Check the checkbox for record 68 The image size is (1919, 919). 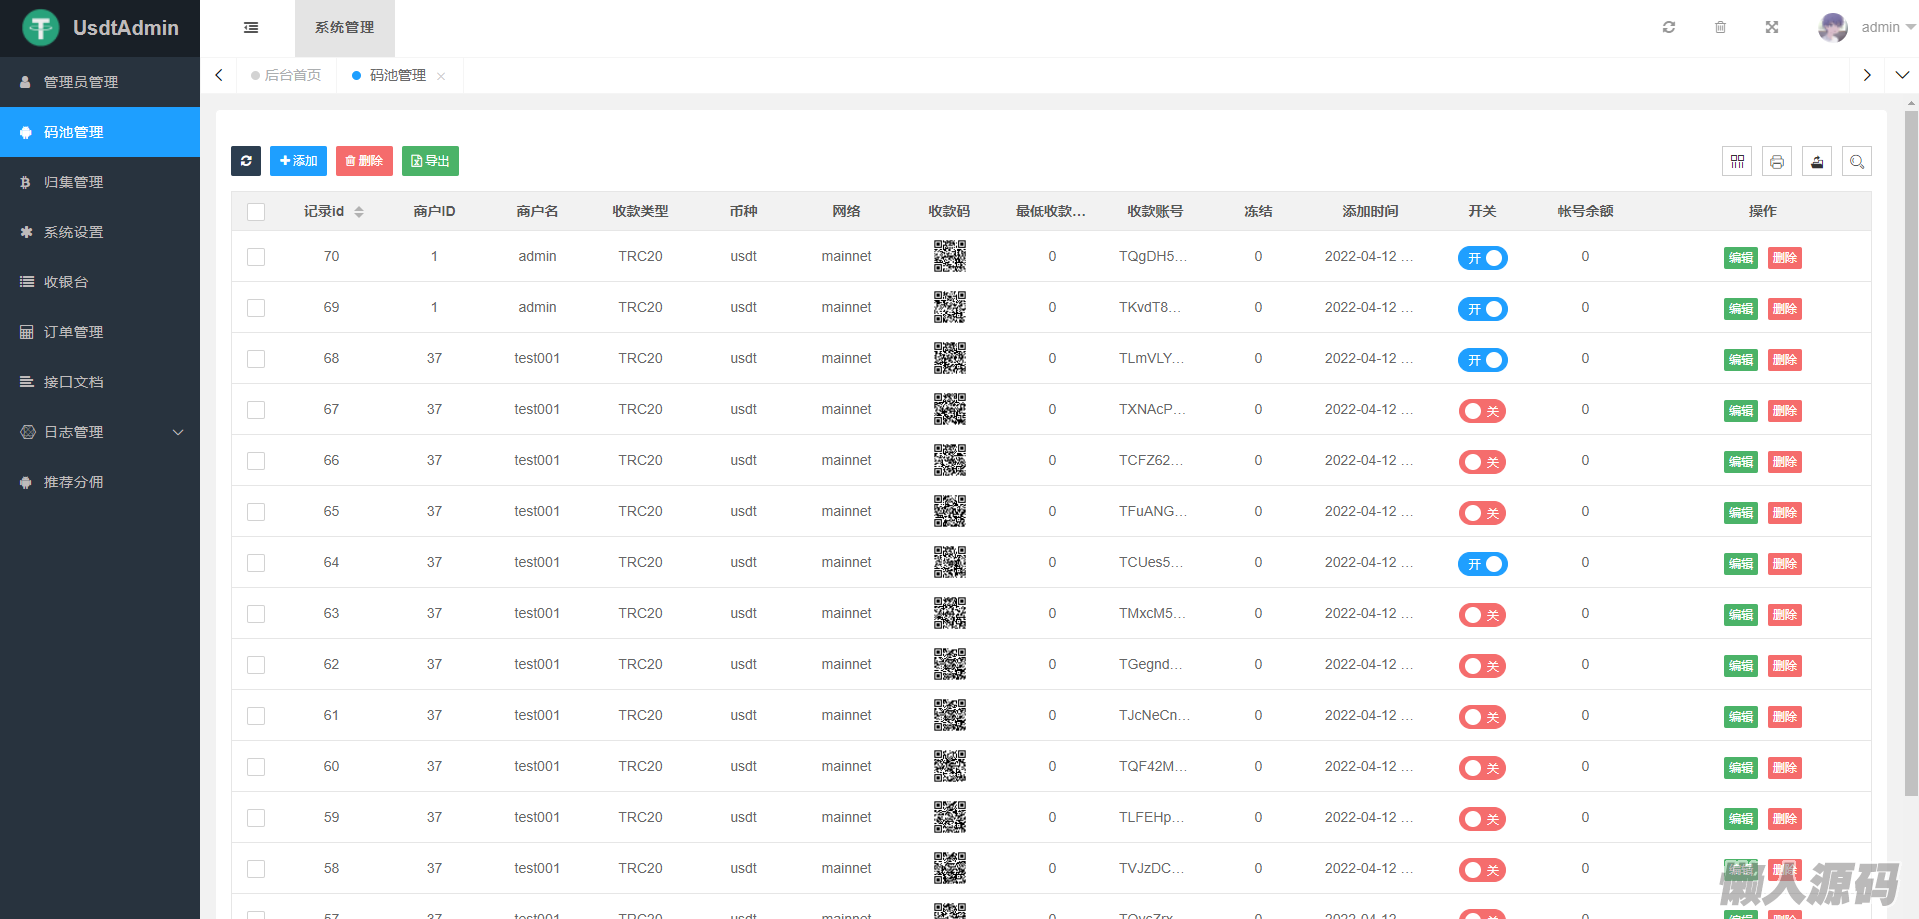256,359
